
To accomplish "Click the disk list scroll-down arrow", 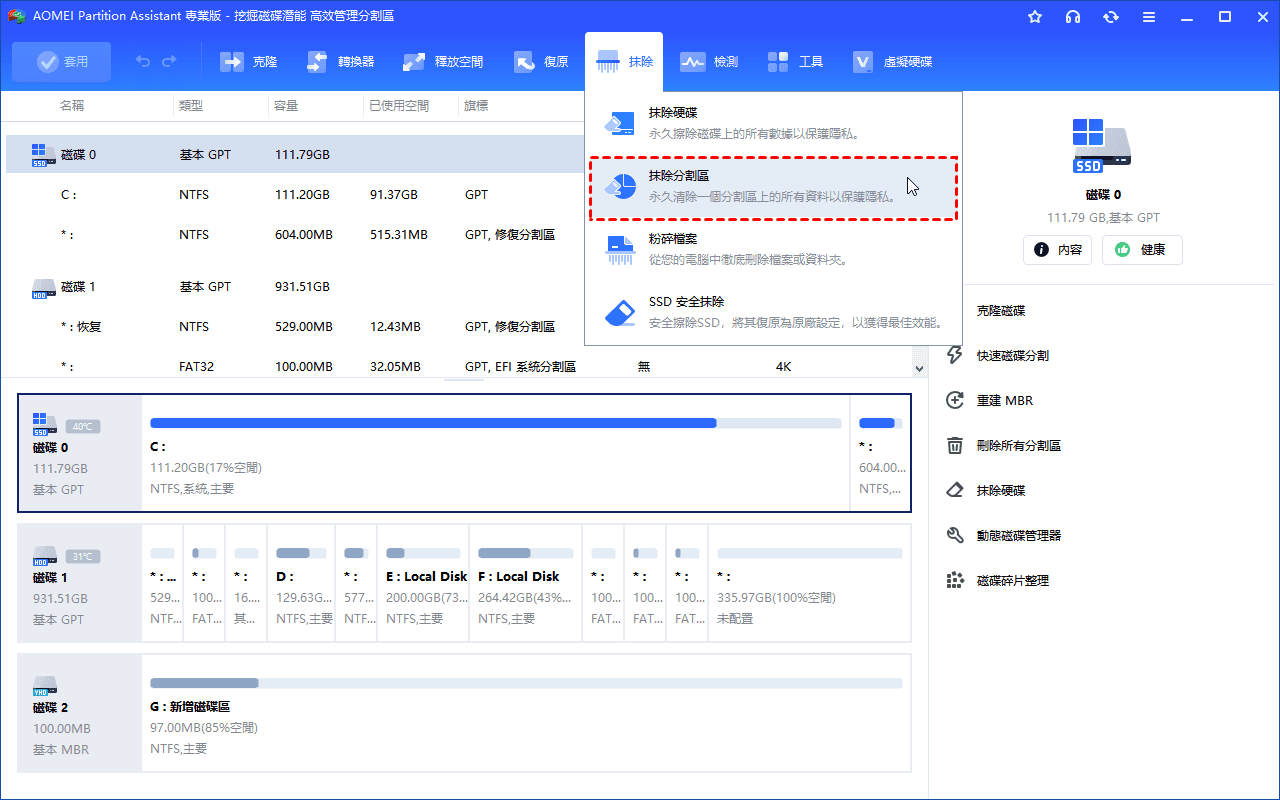I will [919, 368].
